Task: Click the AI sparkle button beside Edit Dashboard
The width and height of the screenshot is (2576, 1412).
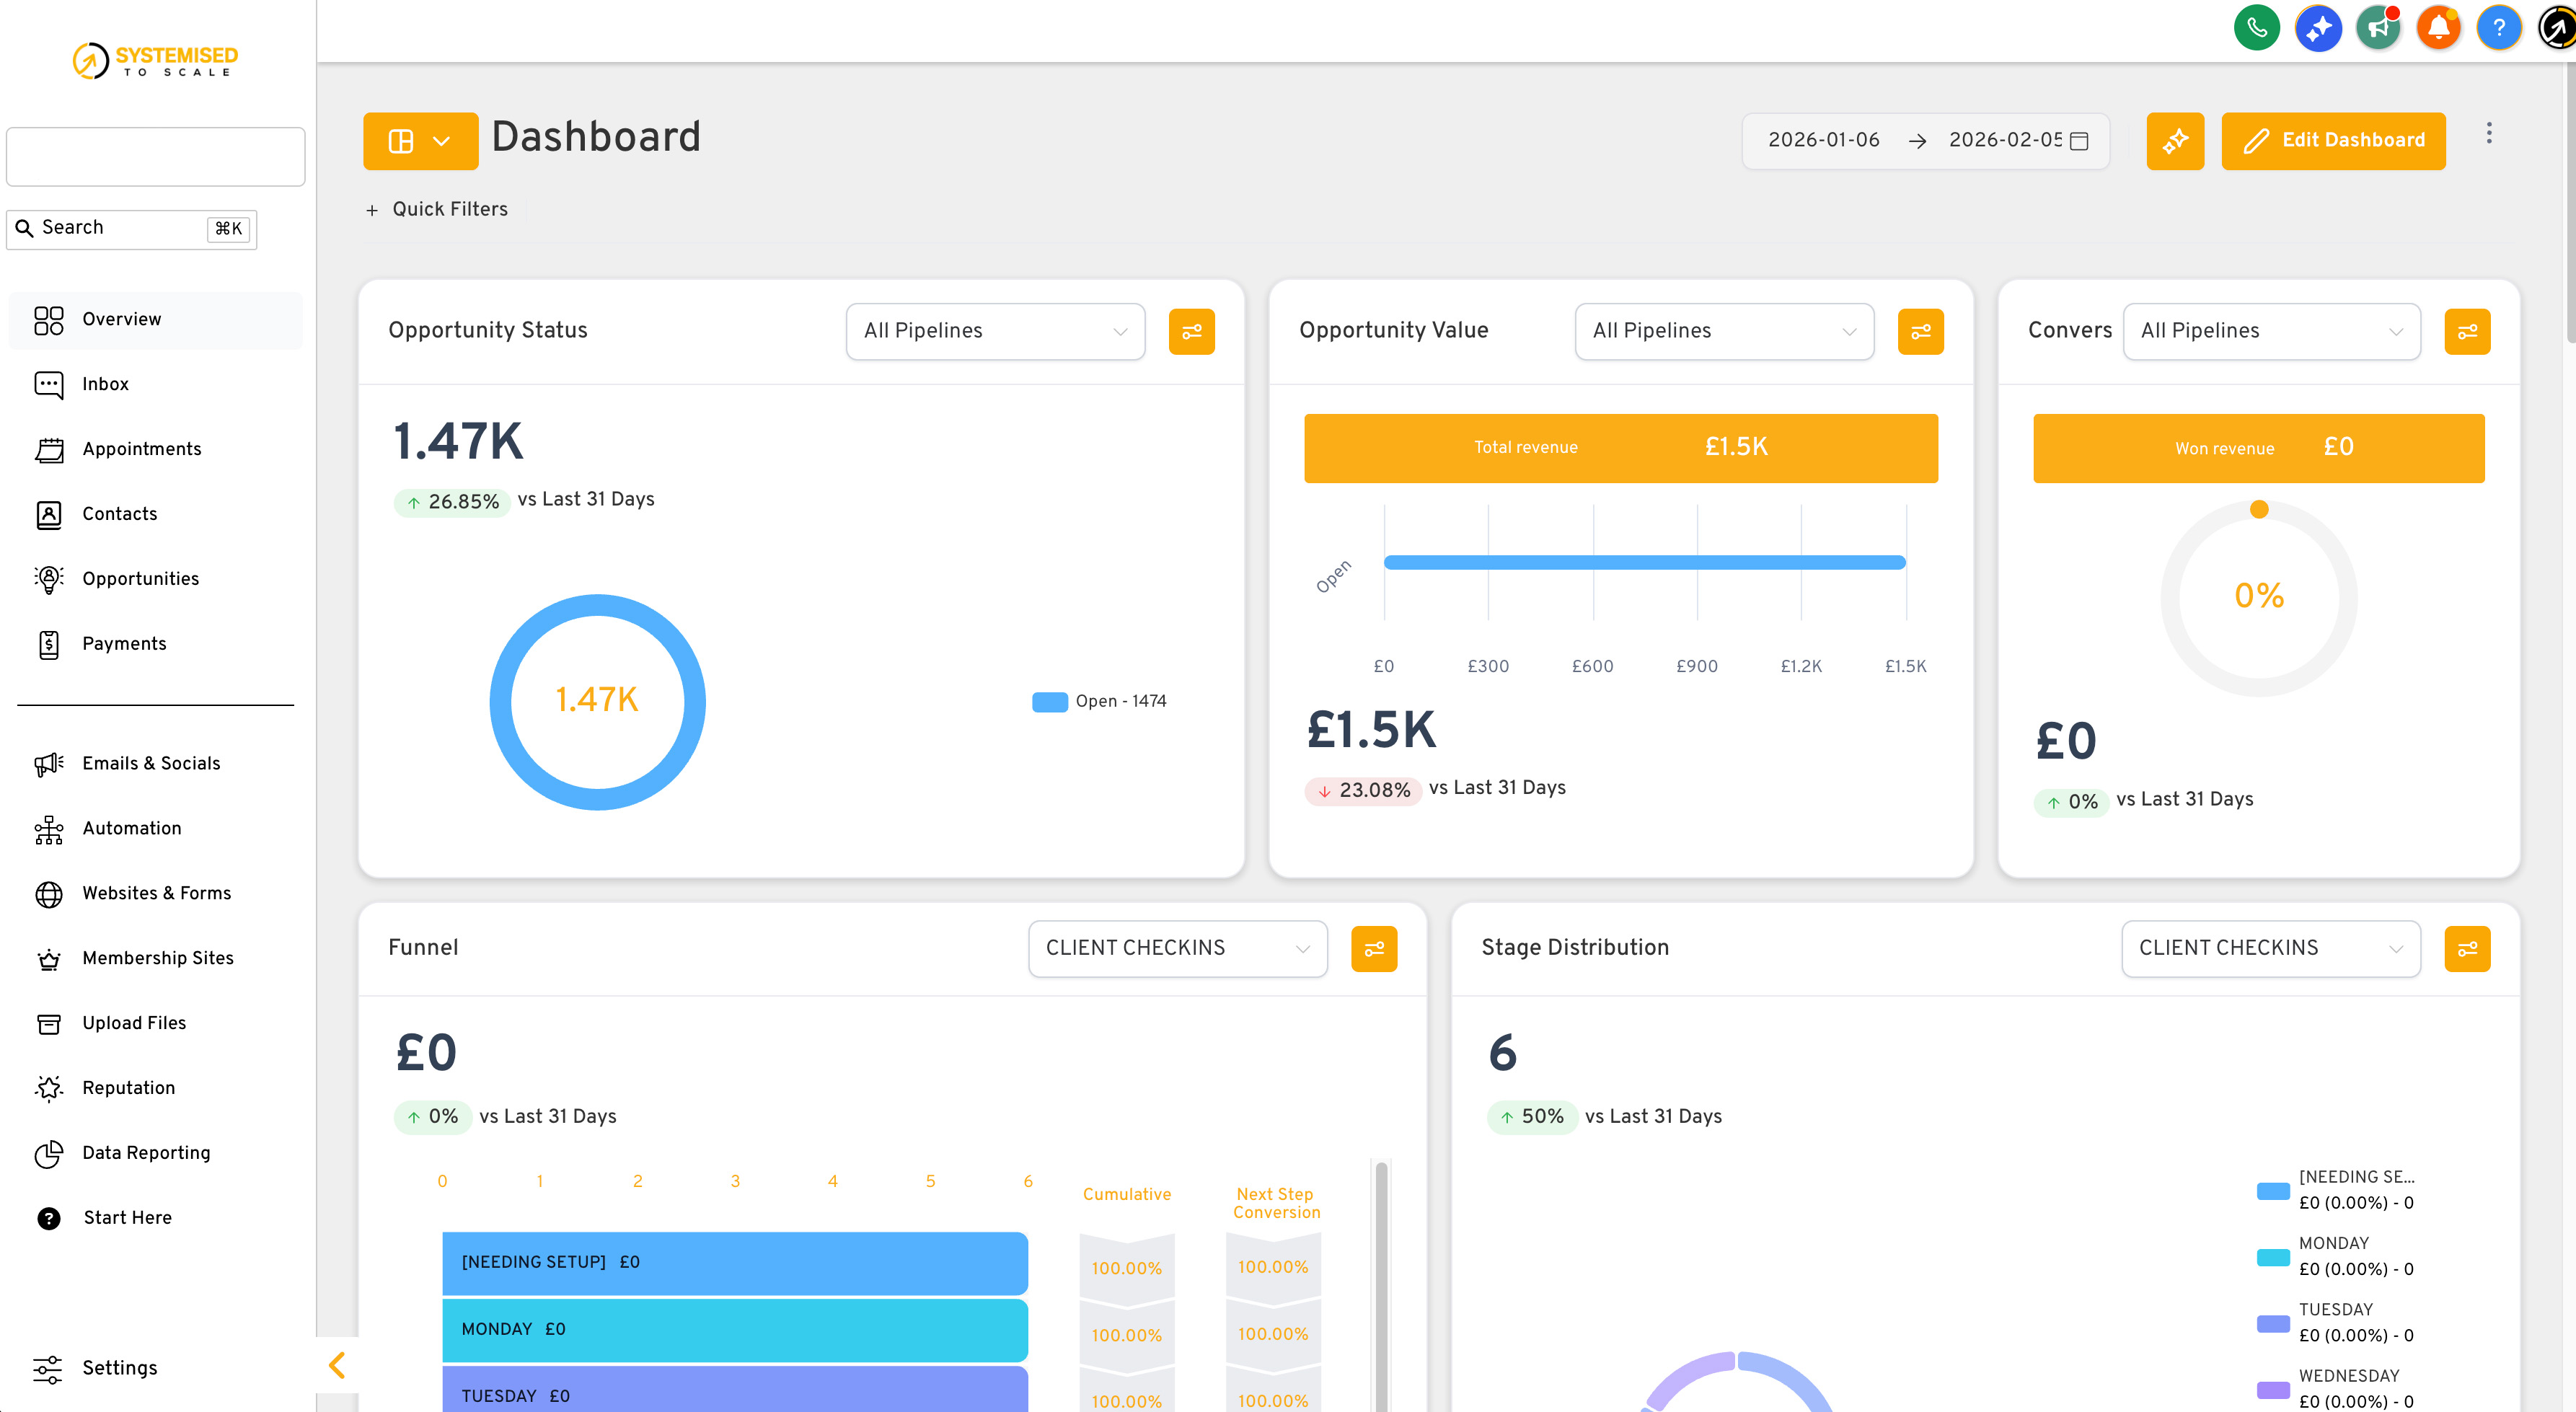Action: coord(2174,141)
